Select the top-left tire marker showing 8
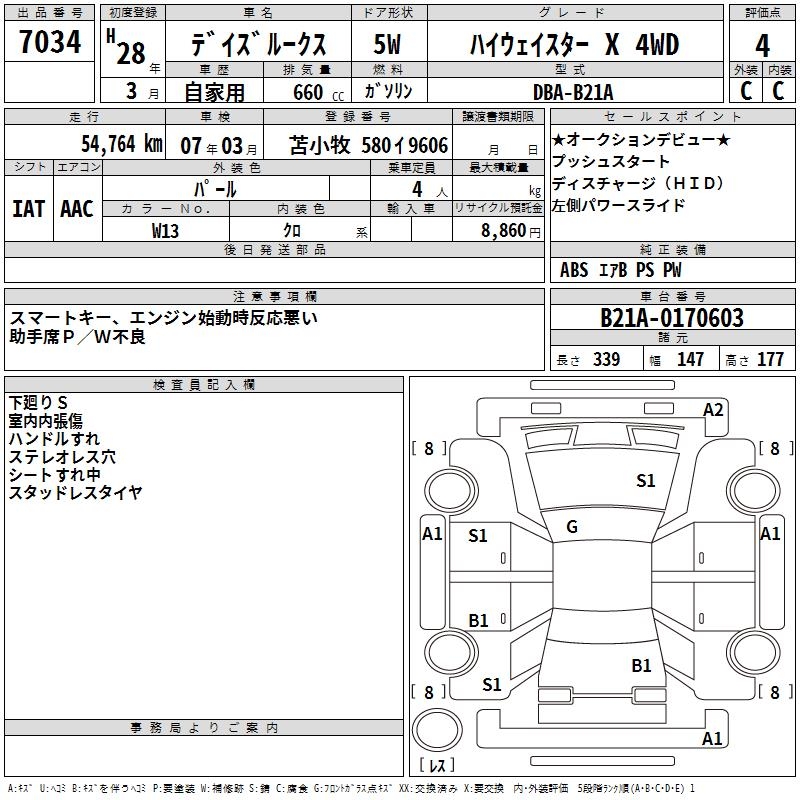This screenshot has height=800, width=800. coord(429,449)
